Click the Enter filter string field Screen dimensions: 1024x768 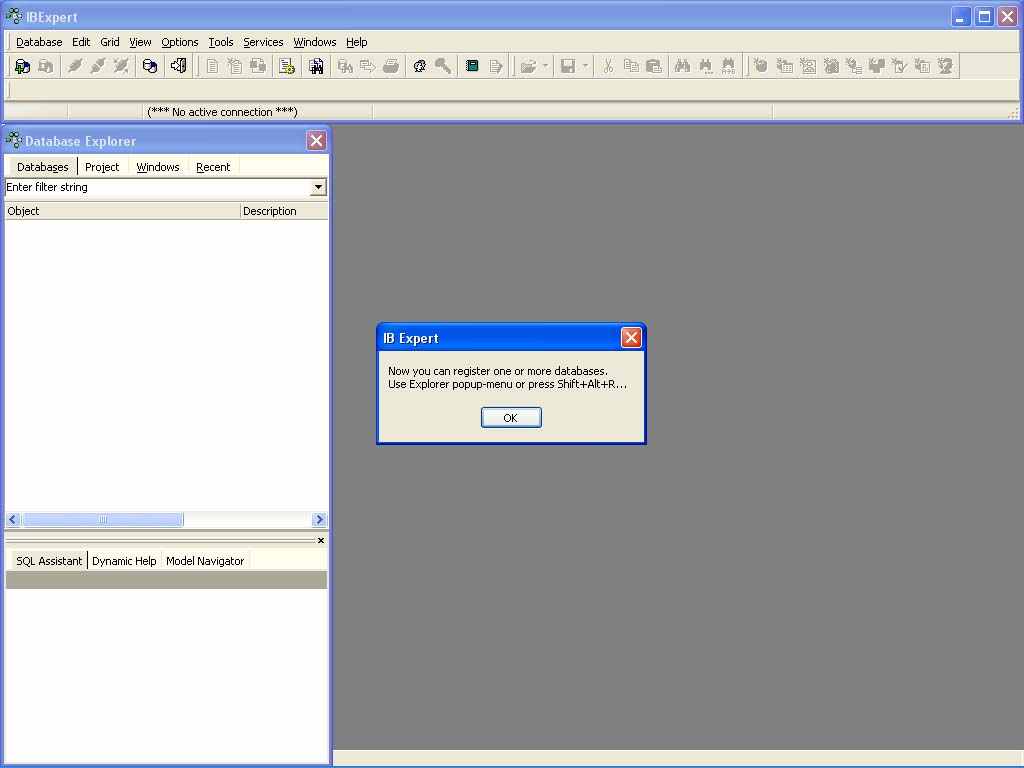157,187
